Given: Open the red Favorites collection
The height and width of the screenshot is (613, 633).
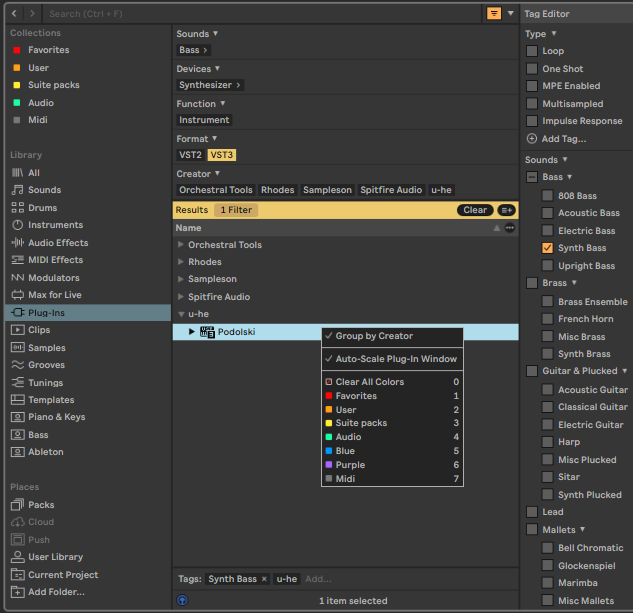Looking at the screenshot, I should tap(41, 50).
